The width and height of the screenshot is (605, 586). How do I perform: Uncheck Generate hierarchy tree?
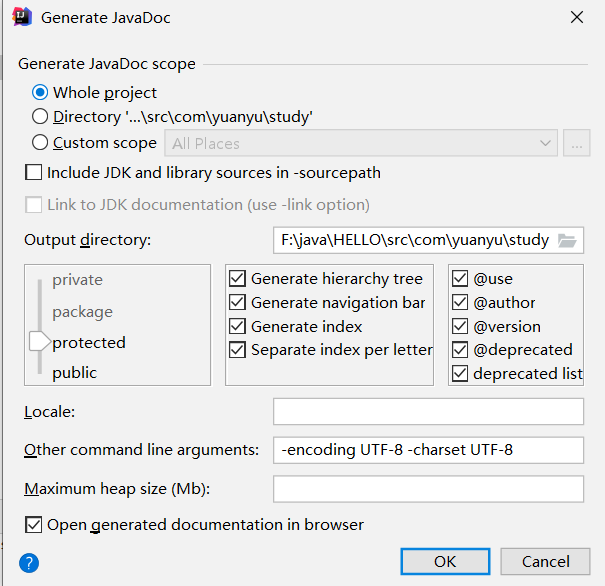[x=238, y=279]
